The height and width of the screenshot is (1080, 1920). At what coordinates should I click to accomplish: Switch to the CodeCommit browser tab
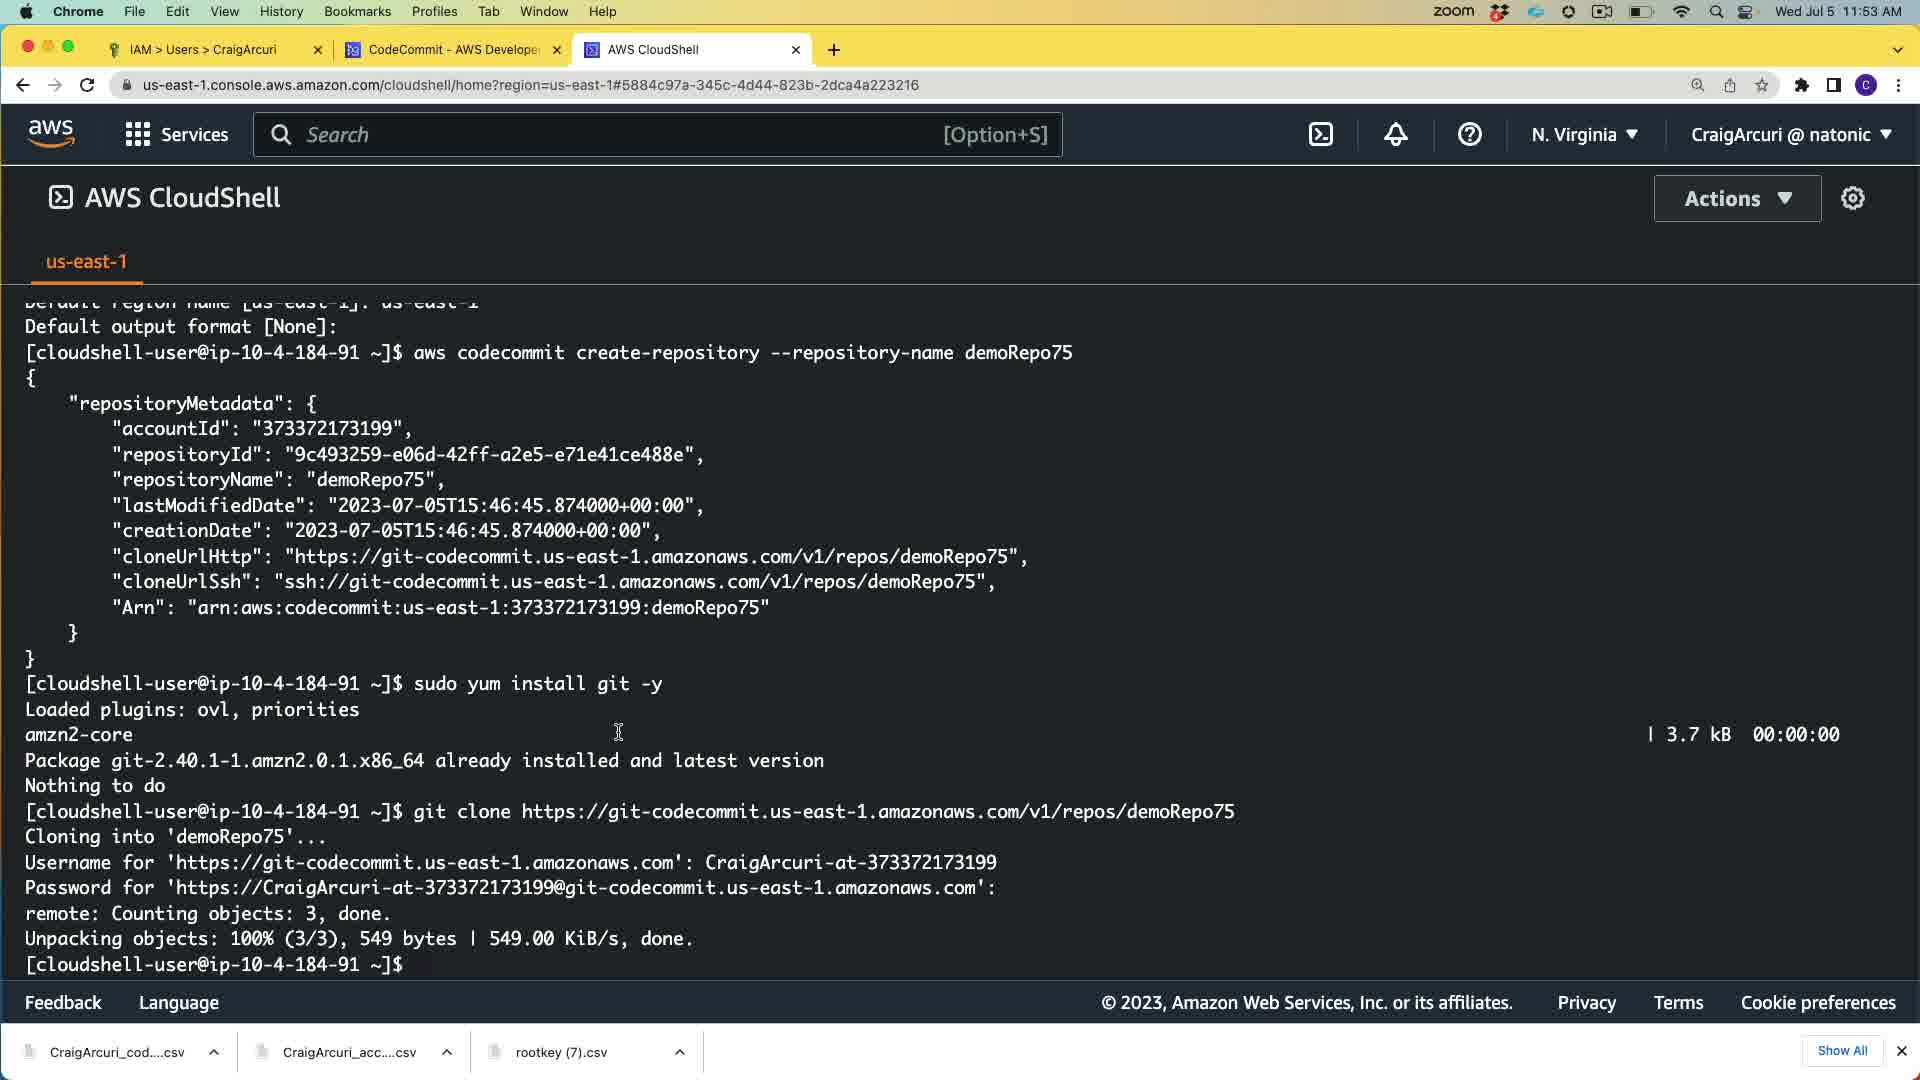coord(452,50)
